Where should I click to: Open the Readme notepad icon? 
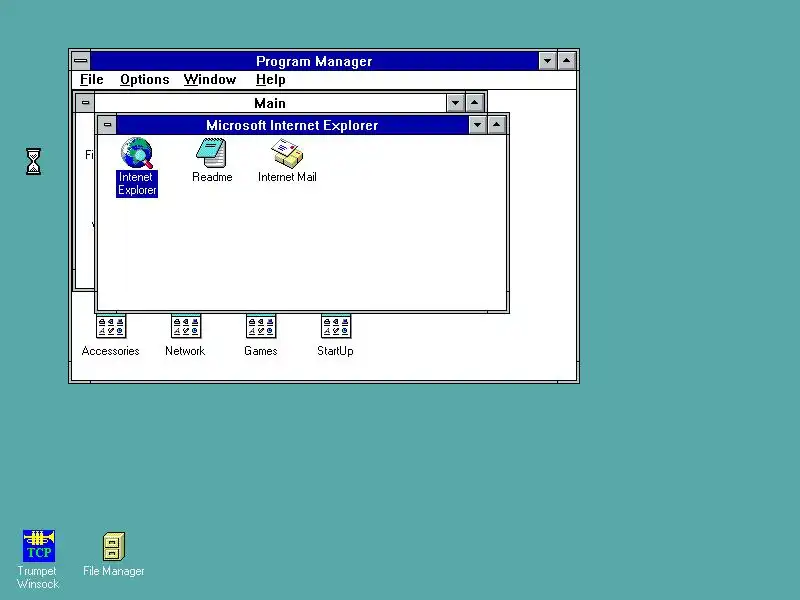pyautogui.click(x=211, y=153)
